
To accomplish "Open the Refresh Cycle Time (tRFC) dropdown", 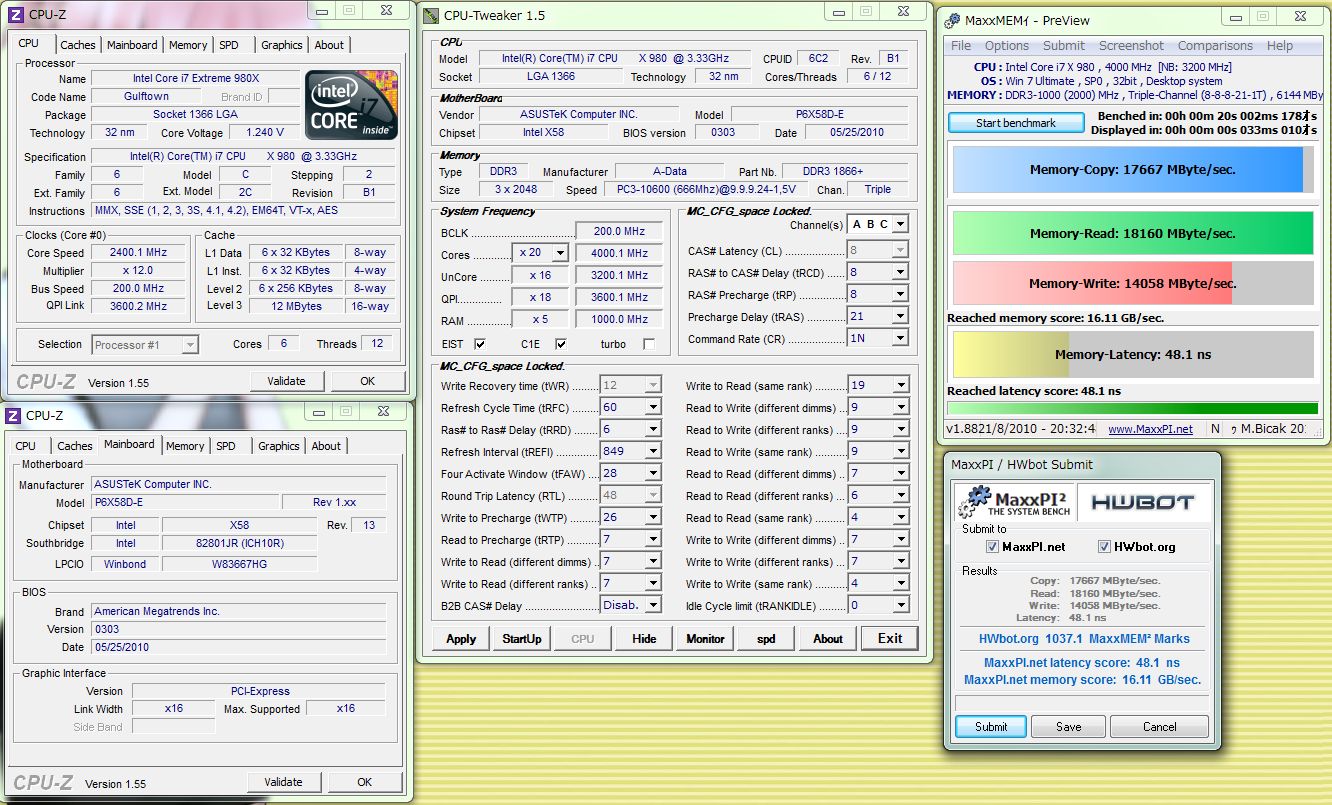I will coord(653,408).
